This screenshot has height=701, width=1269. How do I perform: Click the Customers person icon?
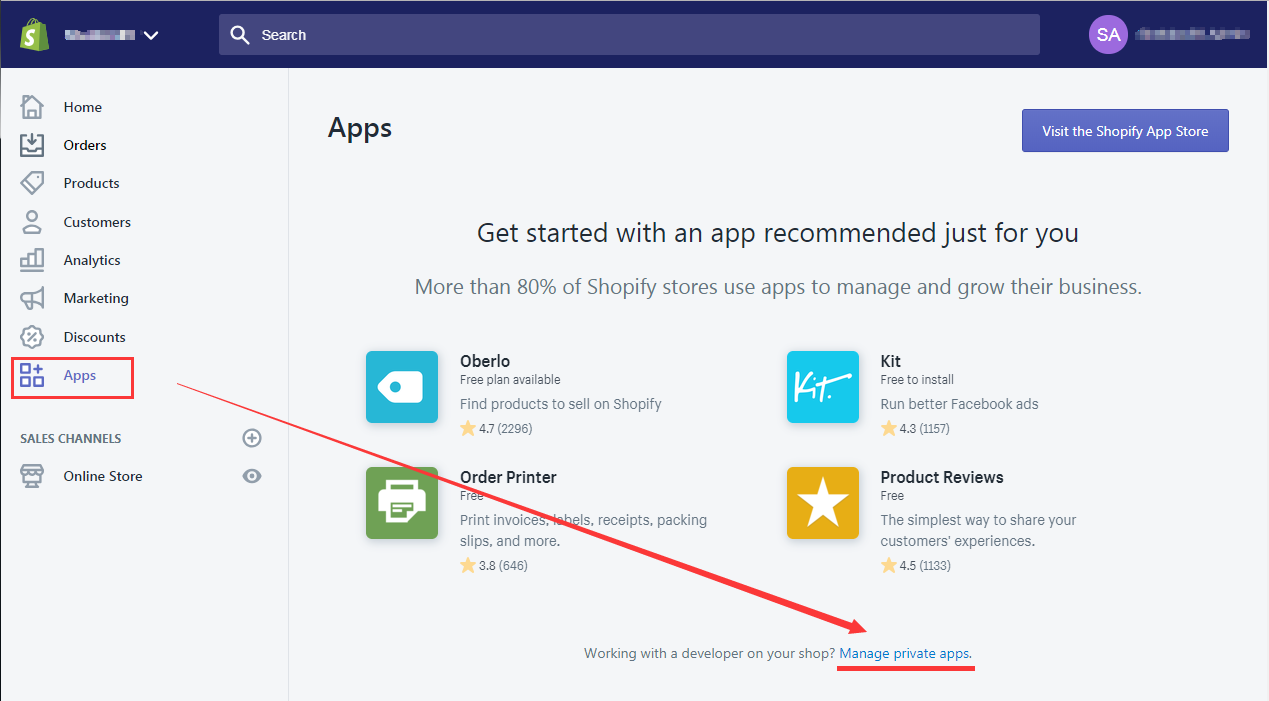[32, 222]
